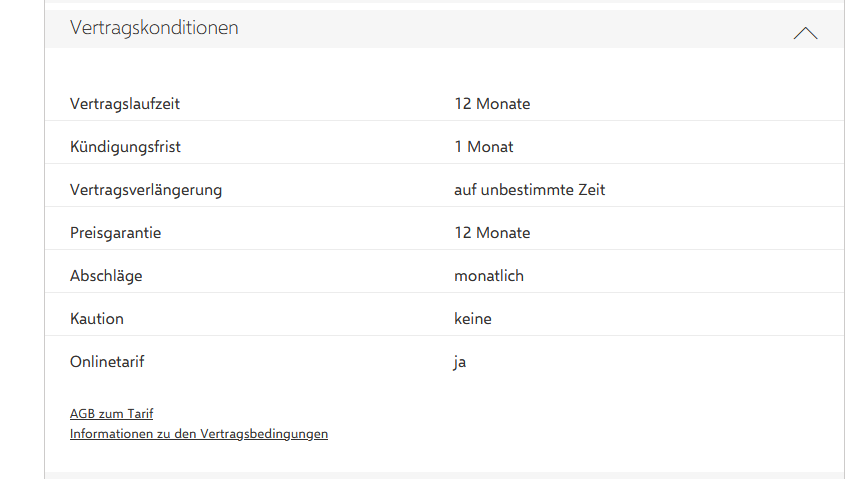The width and height of the screenshot is (865, 479).
Task: Click the Vertragsverlängerung row label
Action: pos(146,190)
